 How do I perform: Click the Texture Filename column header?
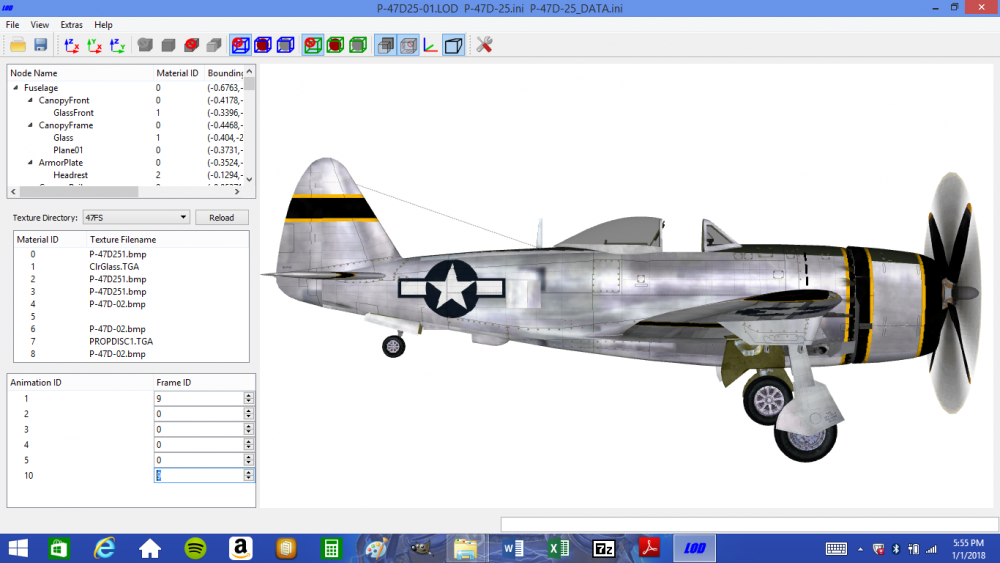pos(168,240)
